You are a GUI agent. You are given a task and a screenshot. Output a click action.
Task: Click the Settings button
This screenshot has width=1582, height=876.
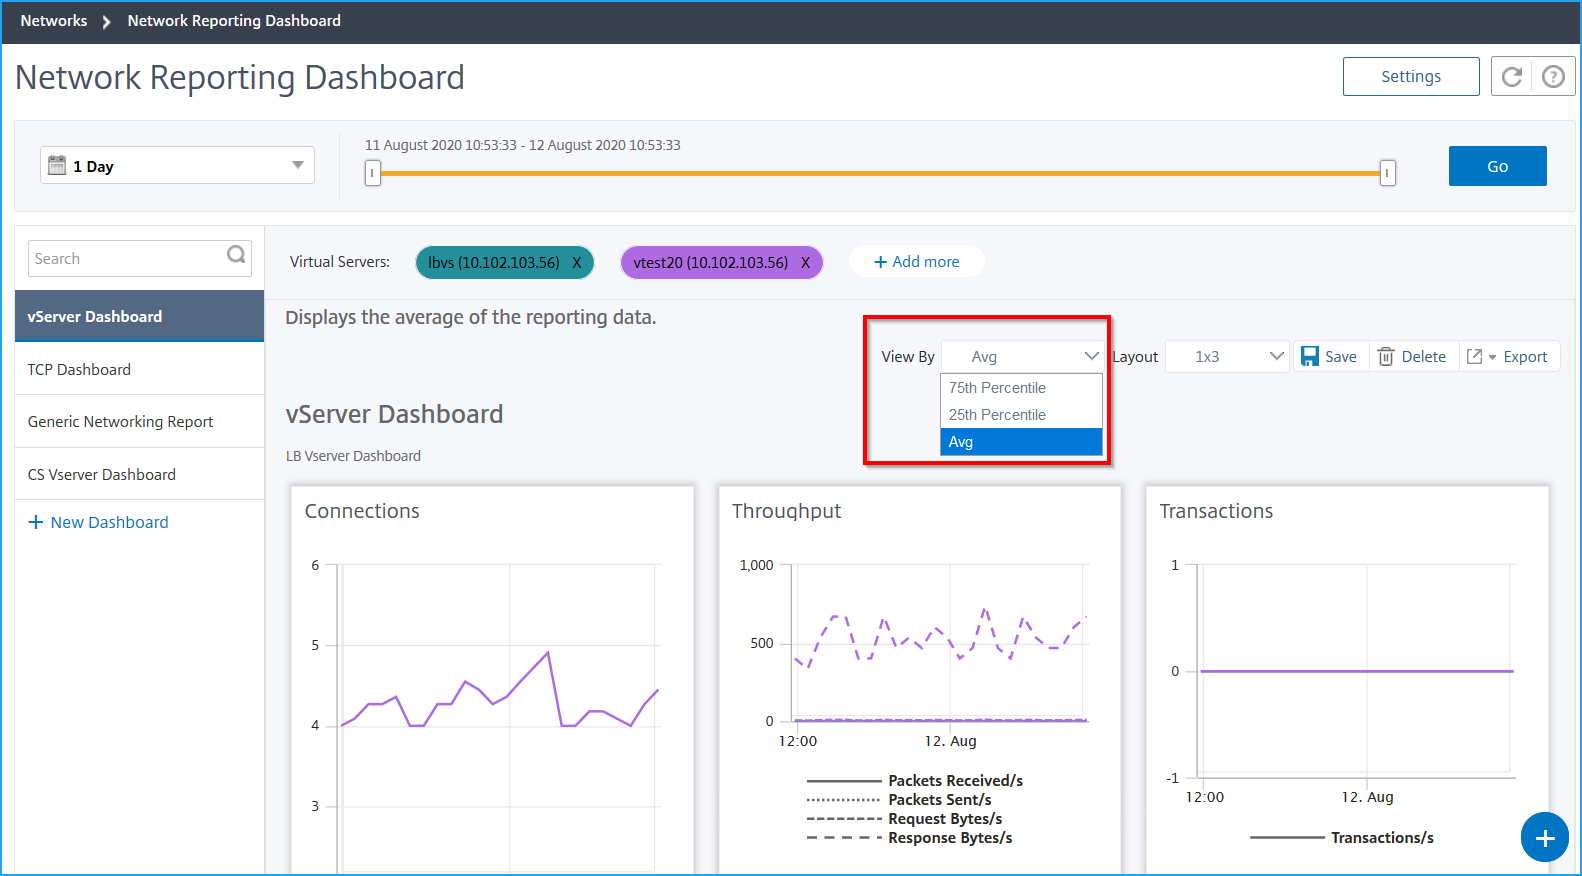[x=1411, y=77]
